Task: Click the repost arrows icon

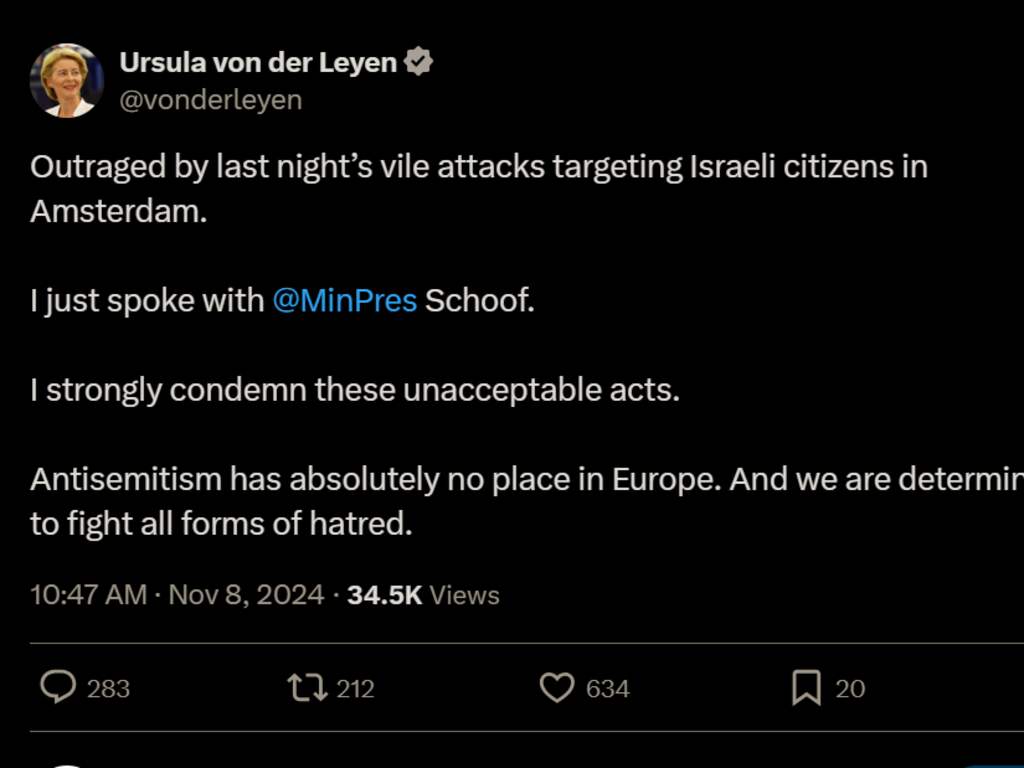Action: click(x=307, y=687)
